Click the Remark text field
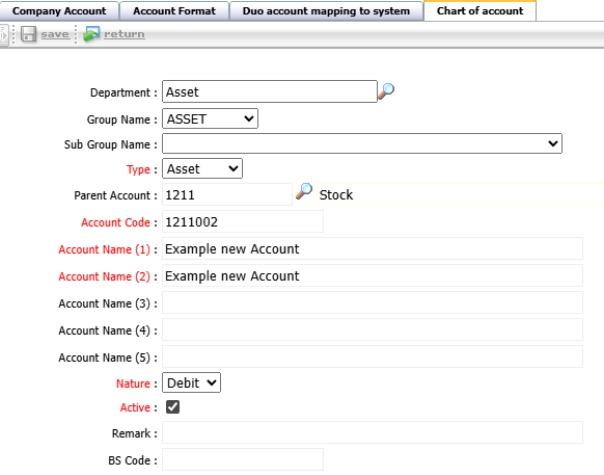The image size is (604, 475). tap(372, 433)
